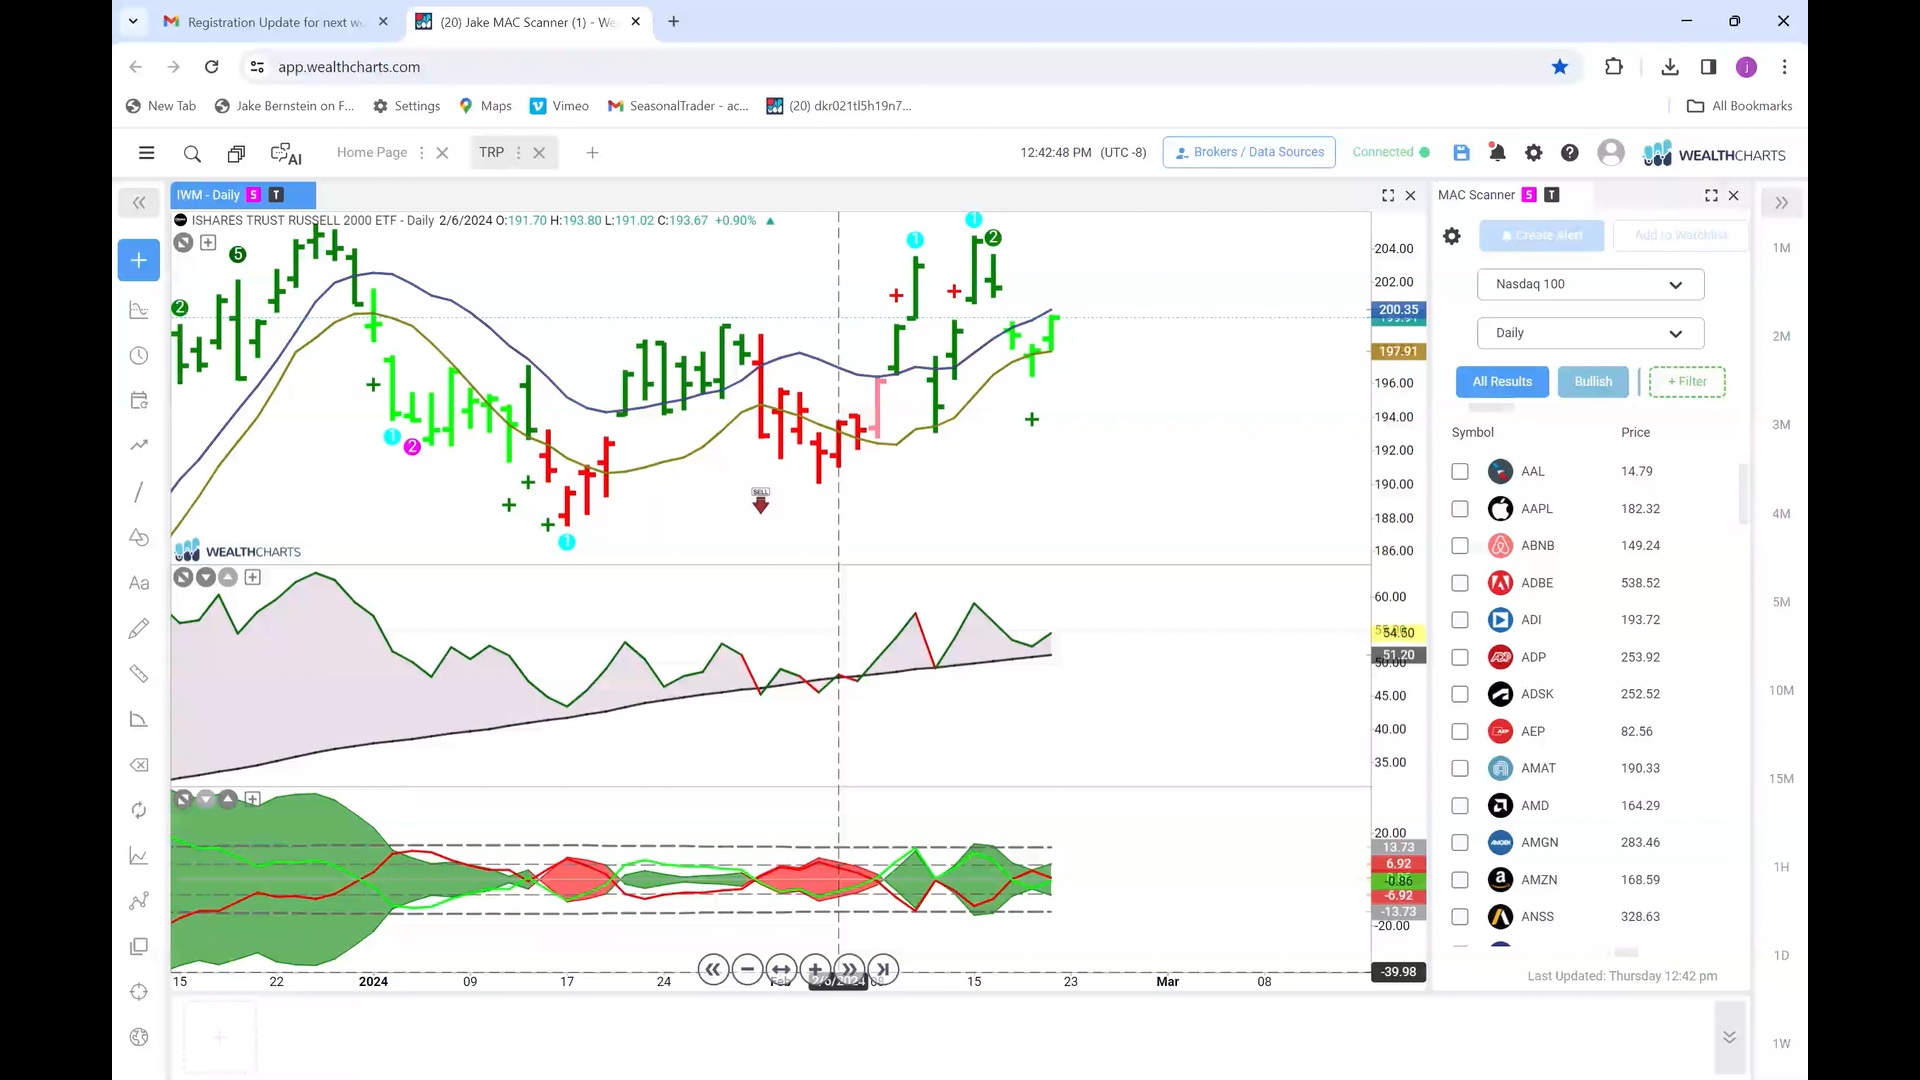Open the Daily timeframe dropdown
The width and height of the screenshot is (1920, 1080).
coord(1590,333)
